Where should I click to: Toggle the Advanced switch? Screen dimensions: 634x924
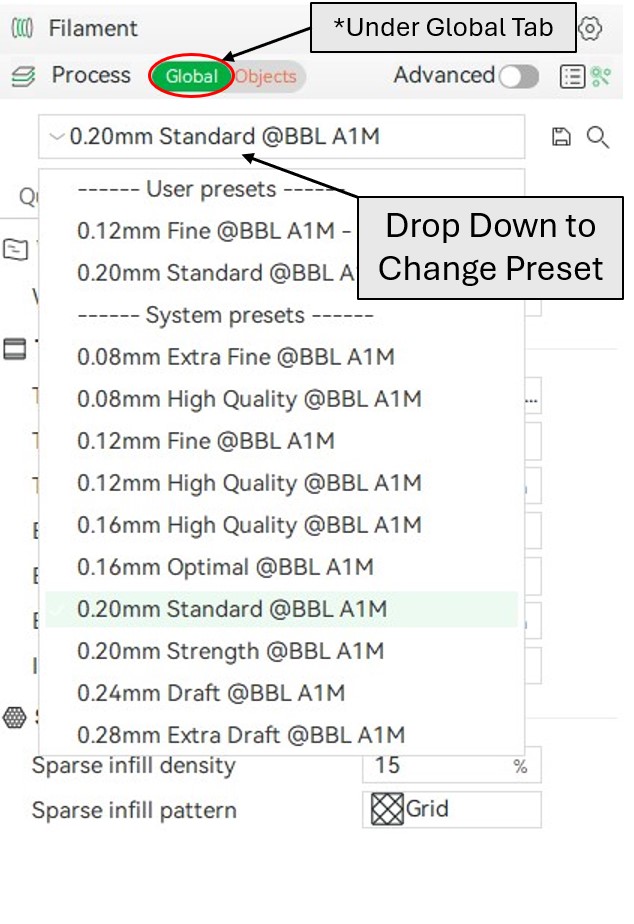coord(519,77)
